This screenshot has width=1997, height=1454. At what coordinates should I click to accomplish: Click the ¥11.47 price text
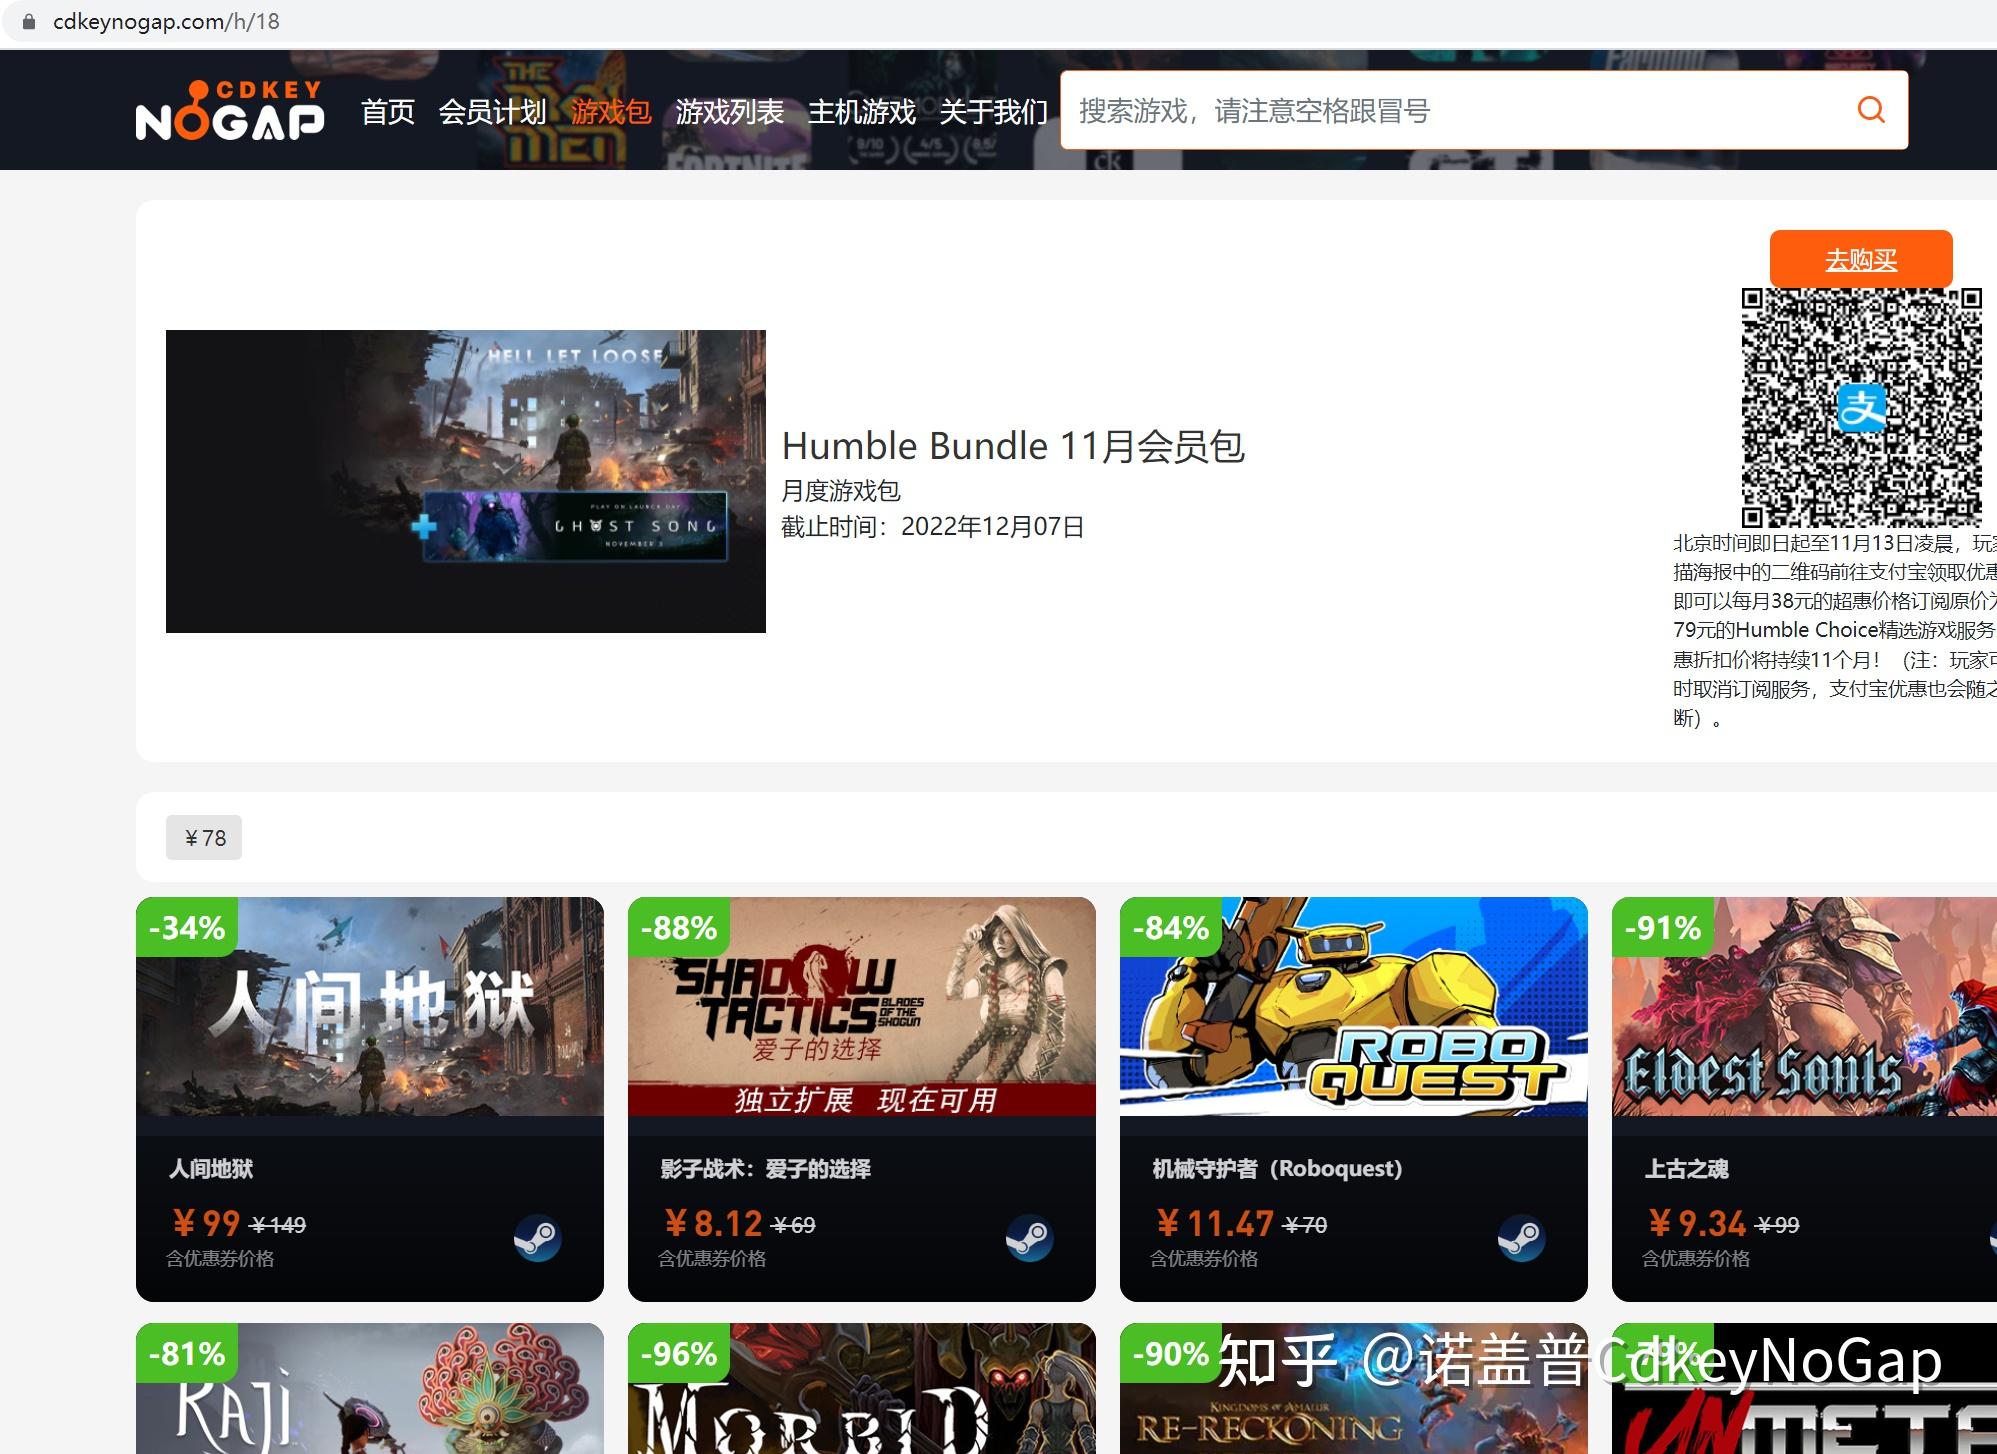[1215, 1223]
